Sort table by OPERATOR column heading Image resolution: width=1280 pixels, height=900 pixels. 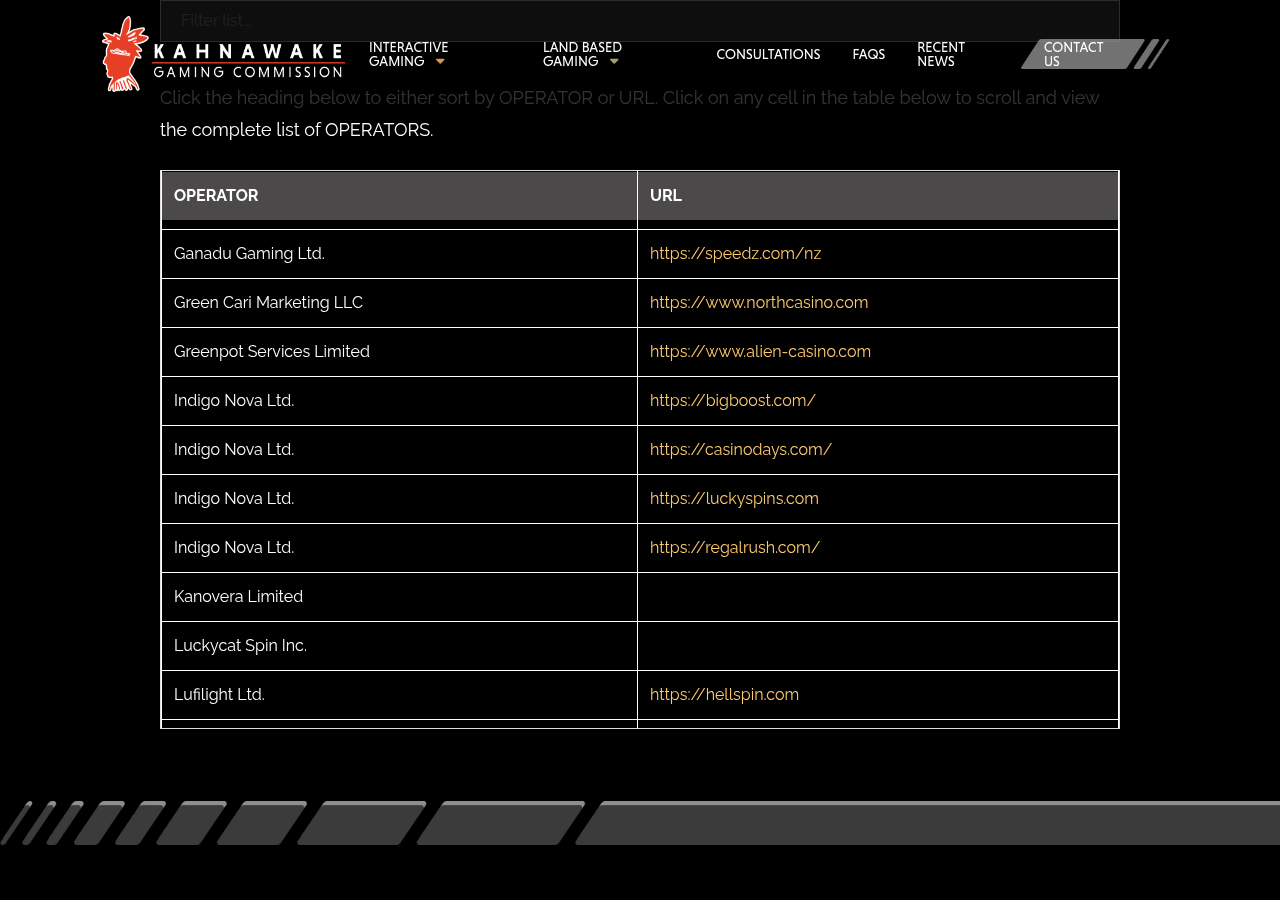[399, 196]
